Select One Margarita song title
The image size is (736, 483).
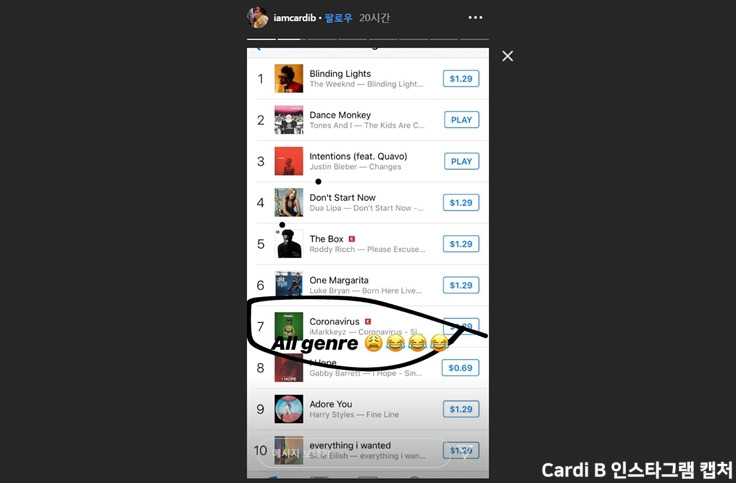(x=339, y=280)
